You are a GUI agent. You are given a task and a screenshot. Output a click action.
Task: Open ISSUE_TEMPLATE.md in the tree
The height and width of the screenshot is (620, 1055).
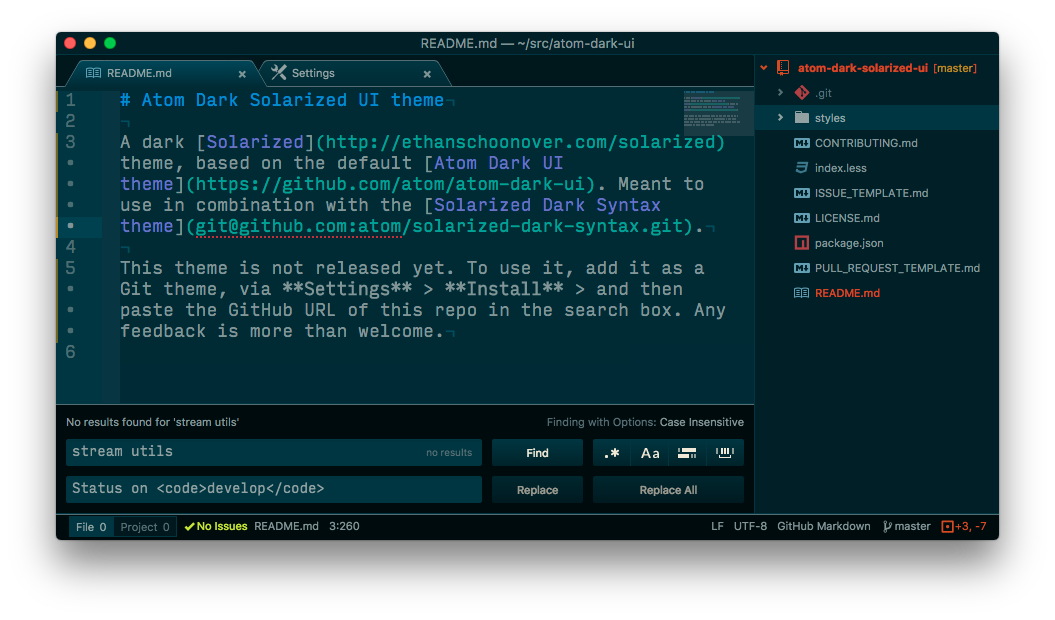871,193
